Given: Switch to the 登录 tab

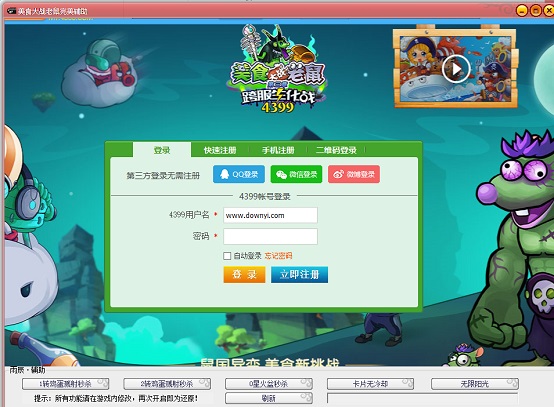Looking at the screenshot, I should [x=162, y=150].
